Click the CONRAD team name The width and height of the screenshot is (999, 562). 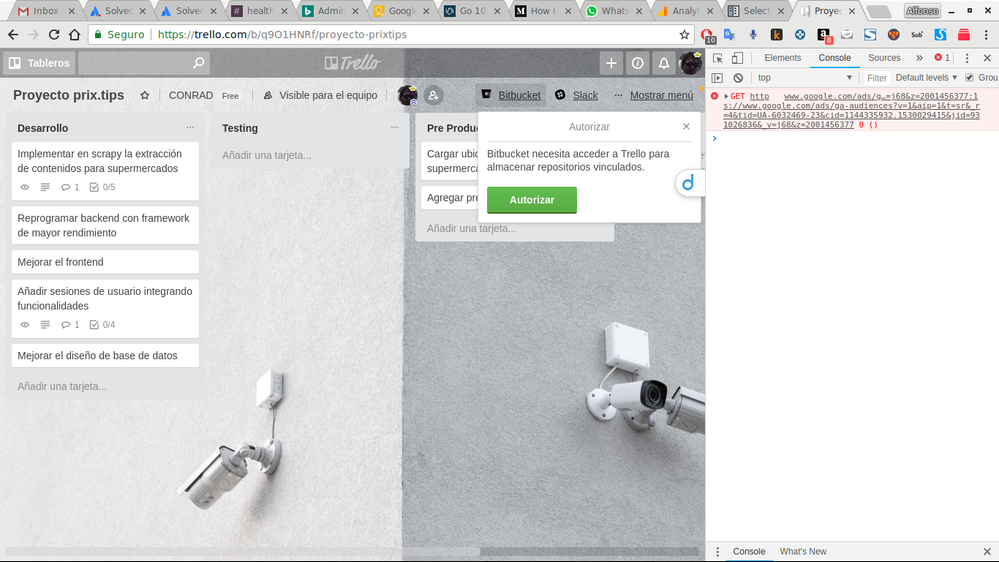(190, 95)
